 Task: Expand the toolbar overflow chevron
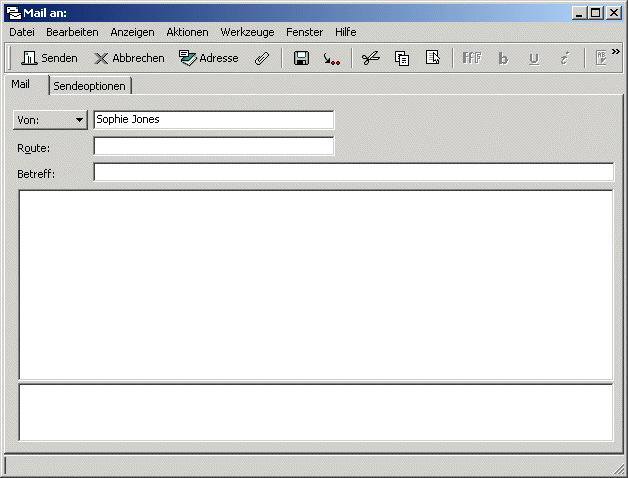616,51
